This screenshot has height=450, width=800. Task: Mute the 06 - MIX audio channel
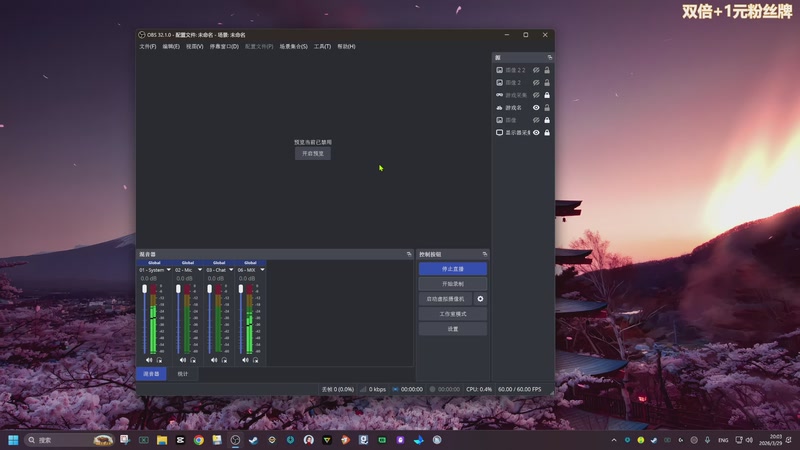coord(245,360)
